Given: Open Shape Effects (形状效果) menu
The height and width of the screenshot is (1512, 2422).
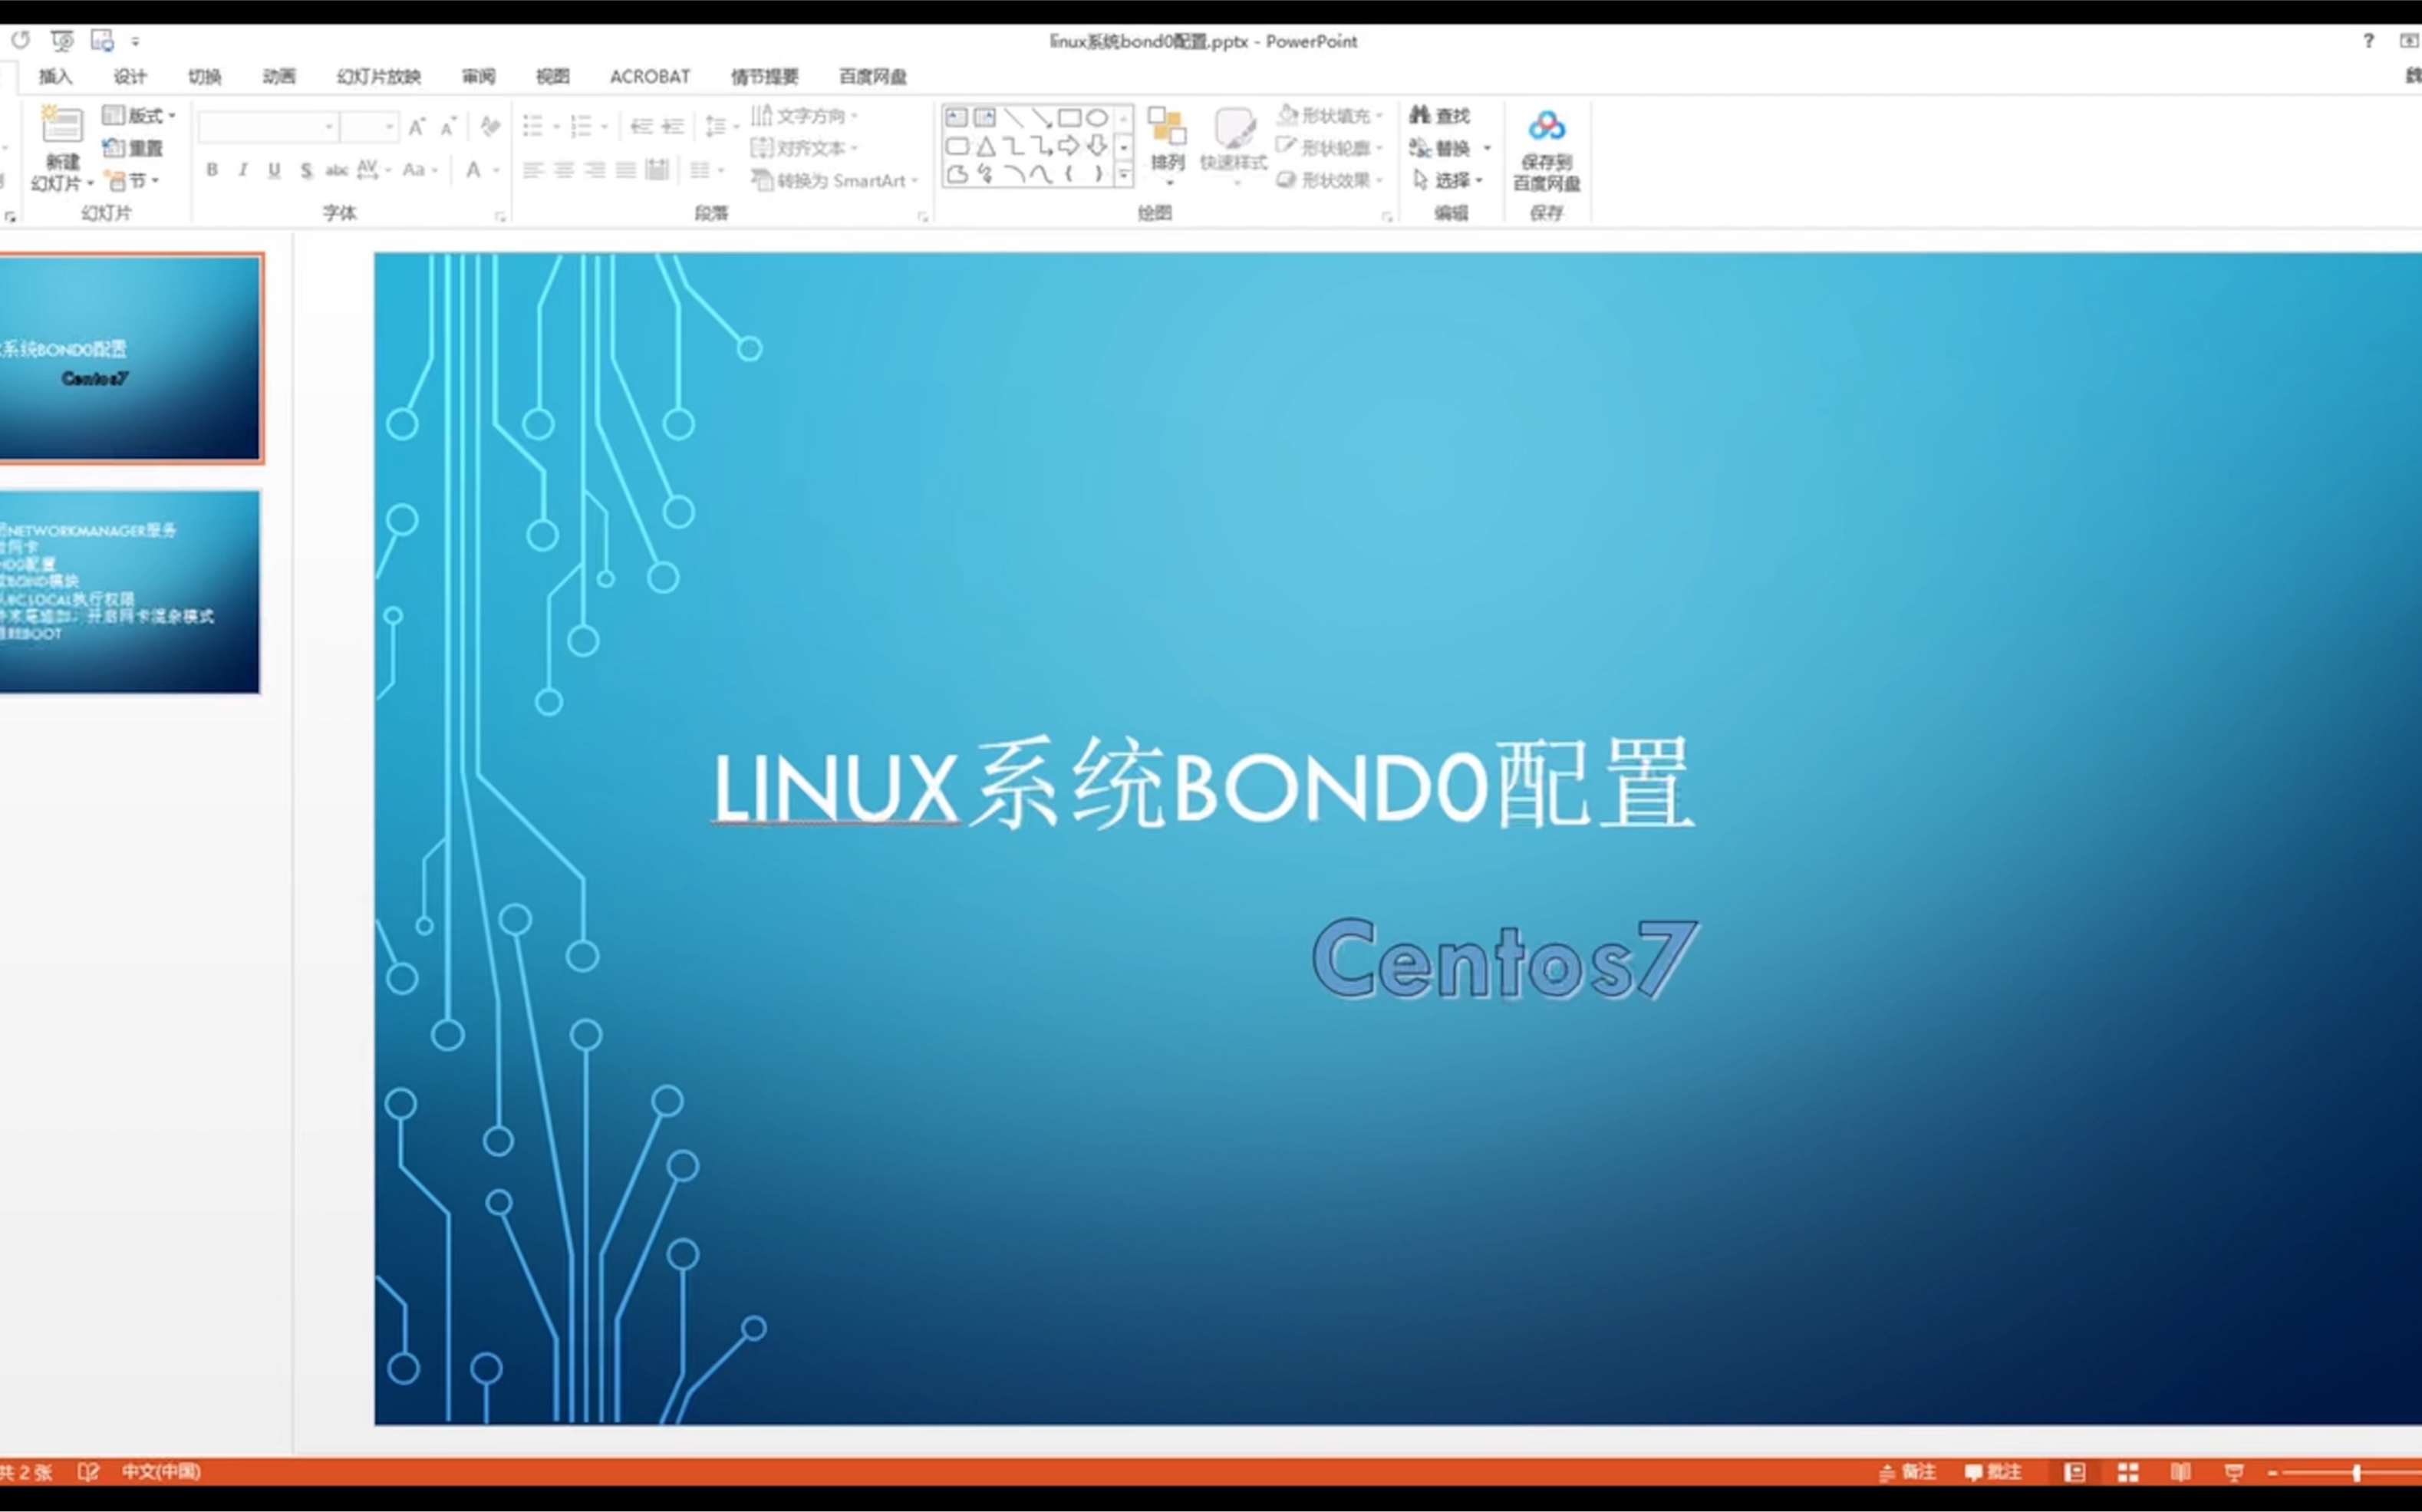Looking at the screenshot, I should click(1330, 180).
